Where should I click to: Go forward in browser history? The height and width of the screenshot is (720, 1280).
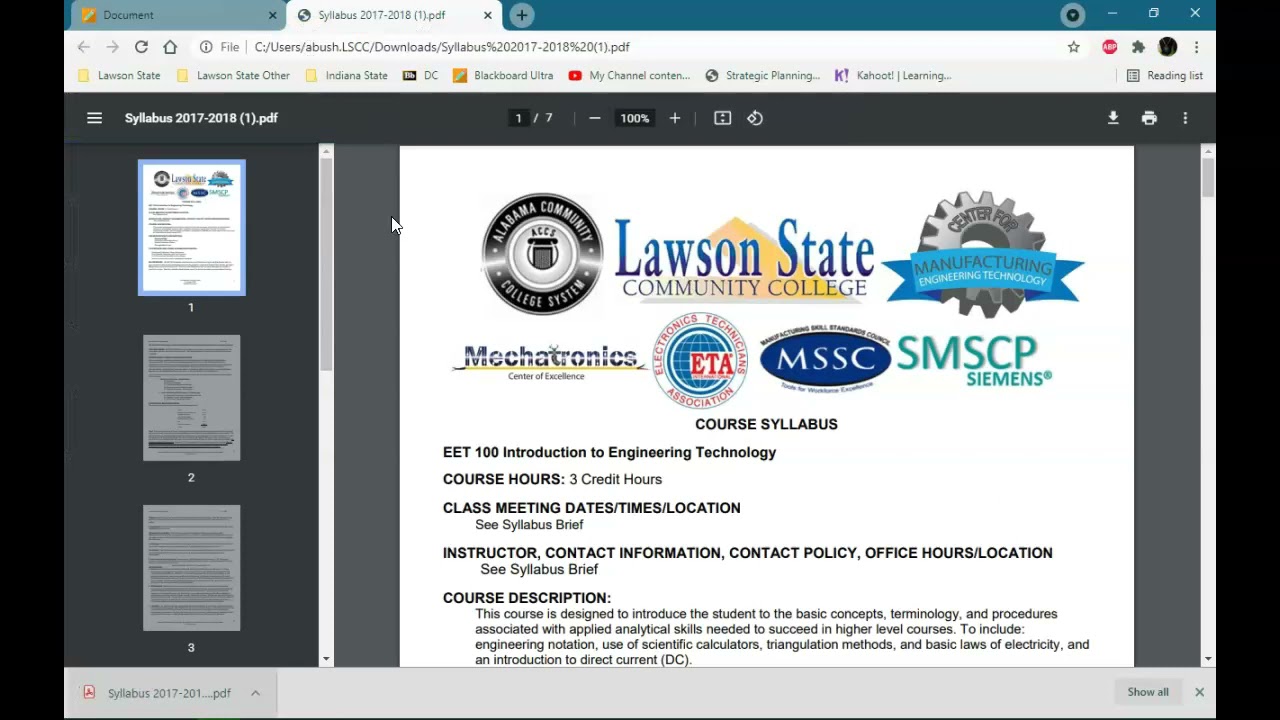[112, 47]
